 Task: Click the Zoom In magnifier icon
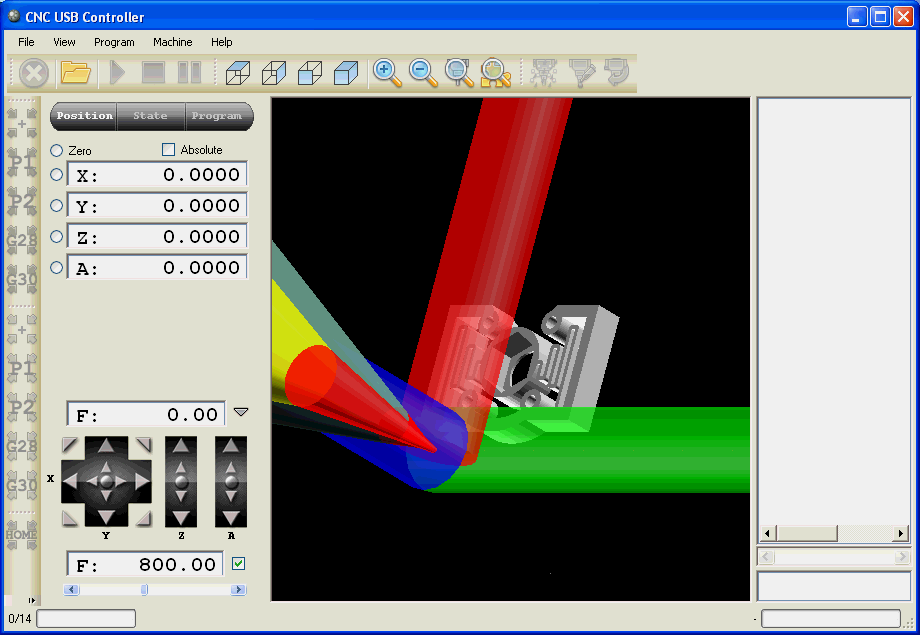click(387, 73)
